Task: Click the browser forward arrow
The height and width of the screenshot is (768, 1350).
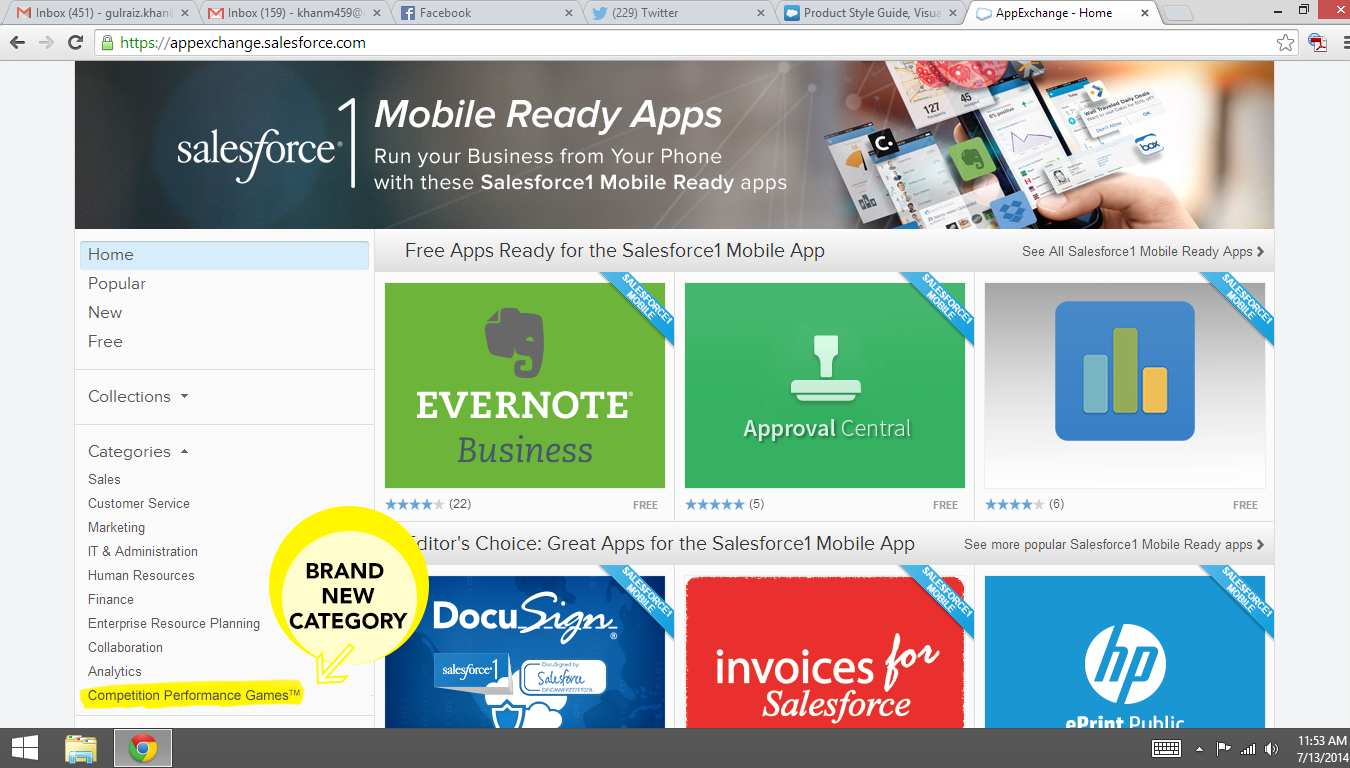Action: tap(46, 43)
